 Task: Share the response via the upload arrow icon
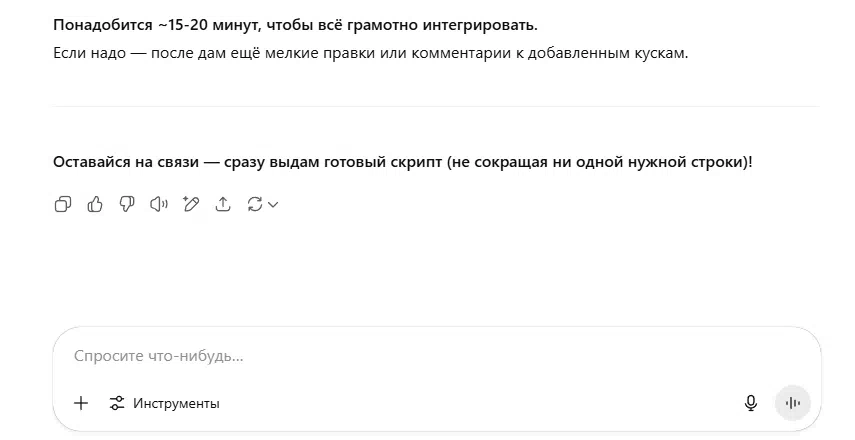pos(223,204)
